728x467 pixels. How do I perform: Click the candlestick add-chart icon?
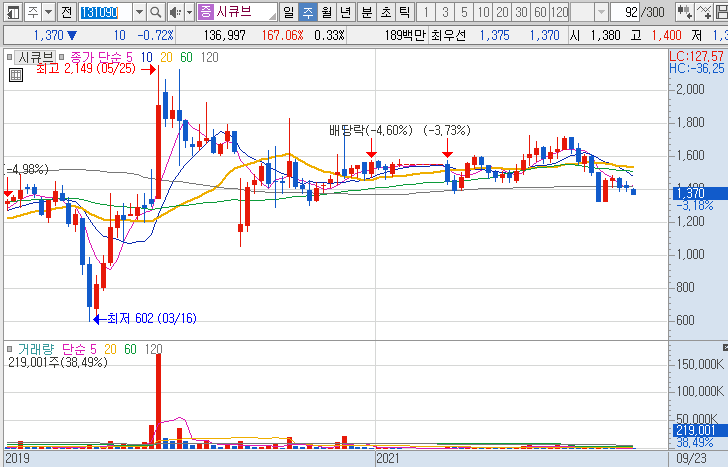click(685, 12)
